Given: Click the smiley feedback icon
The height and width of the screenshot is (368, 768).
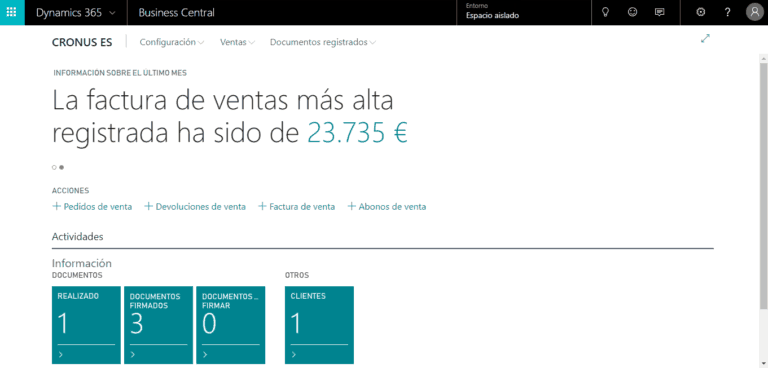Looking at the screenshot, I should [632, 12].
